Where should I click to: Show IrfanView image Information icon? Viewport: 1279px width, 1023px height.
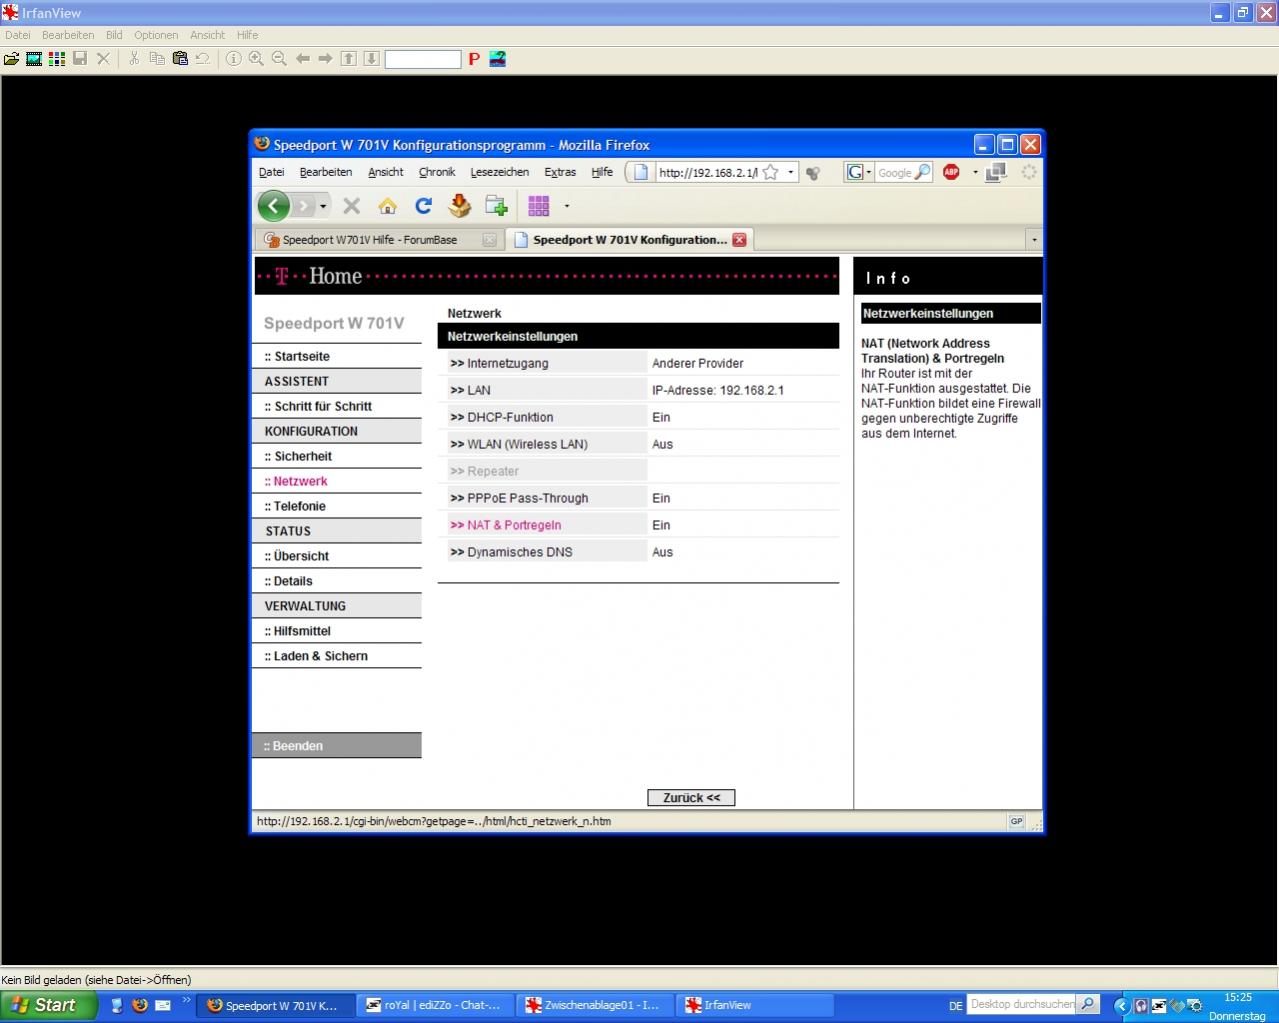pos(233,59)
